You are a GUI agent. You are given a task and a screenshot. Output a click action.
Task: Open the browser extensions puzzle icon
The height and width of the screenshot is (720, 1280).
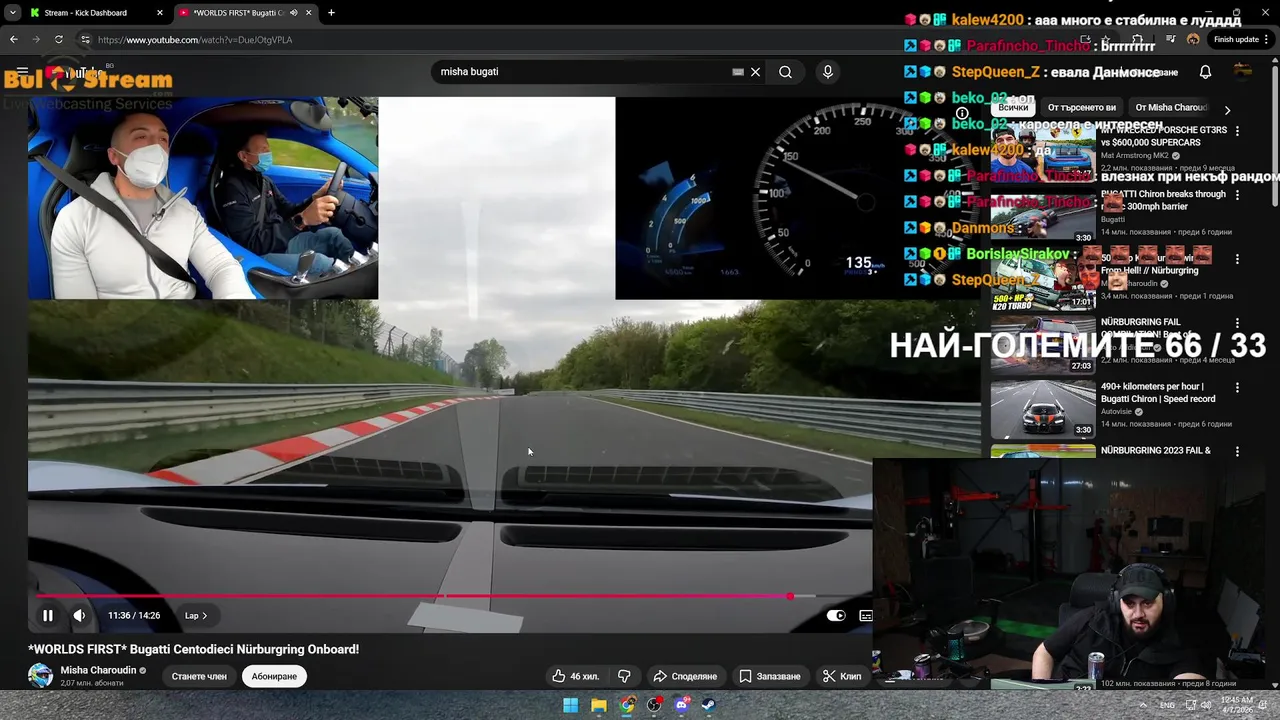(1138, 40)
